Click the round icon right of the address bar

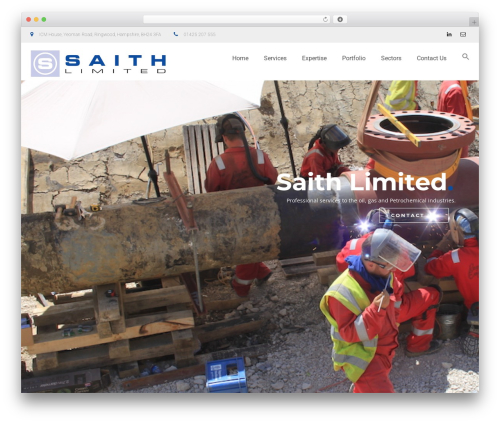(340, 19)
